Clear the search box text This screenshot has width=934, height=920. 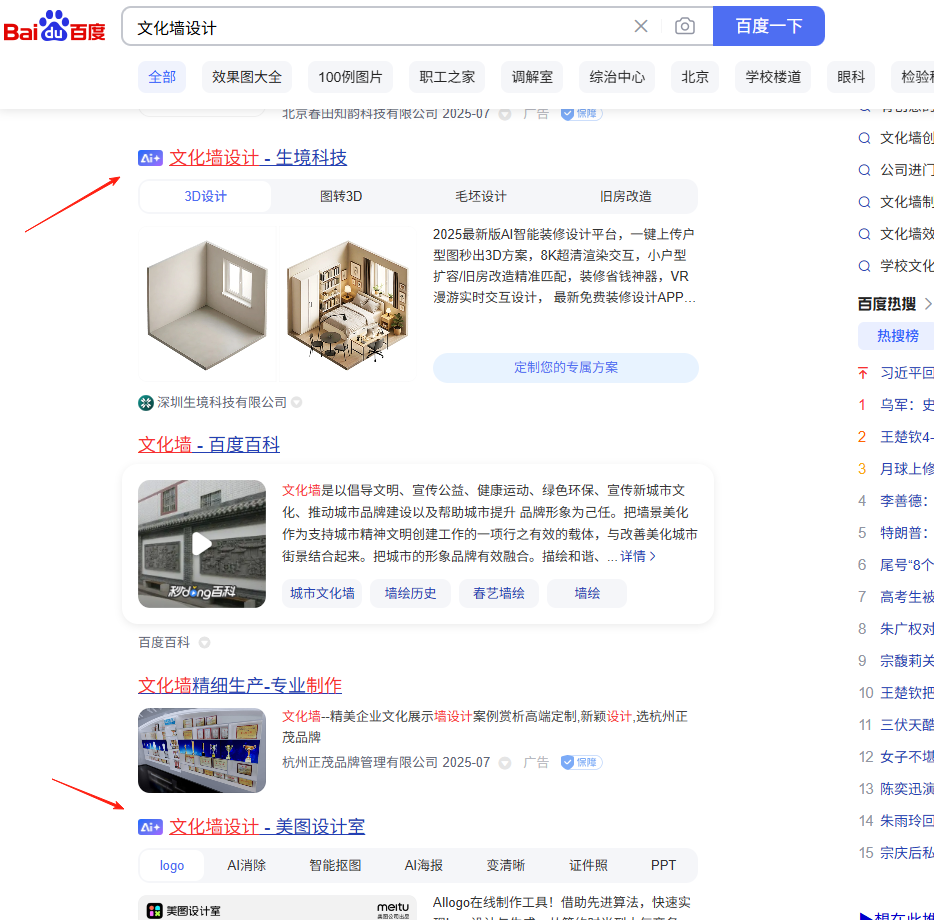(641, 26)
